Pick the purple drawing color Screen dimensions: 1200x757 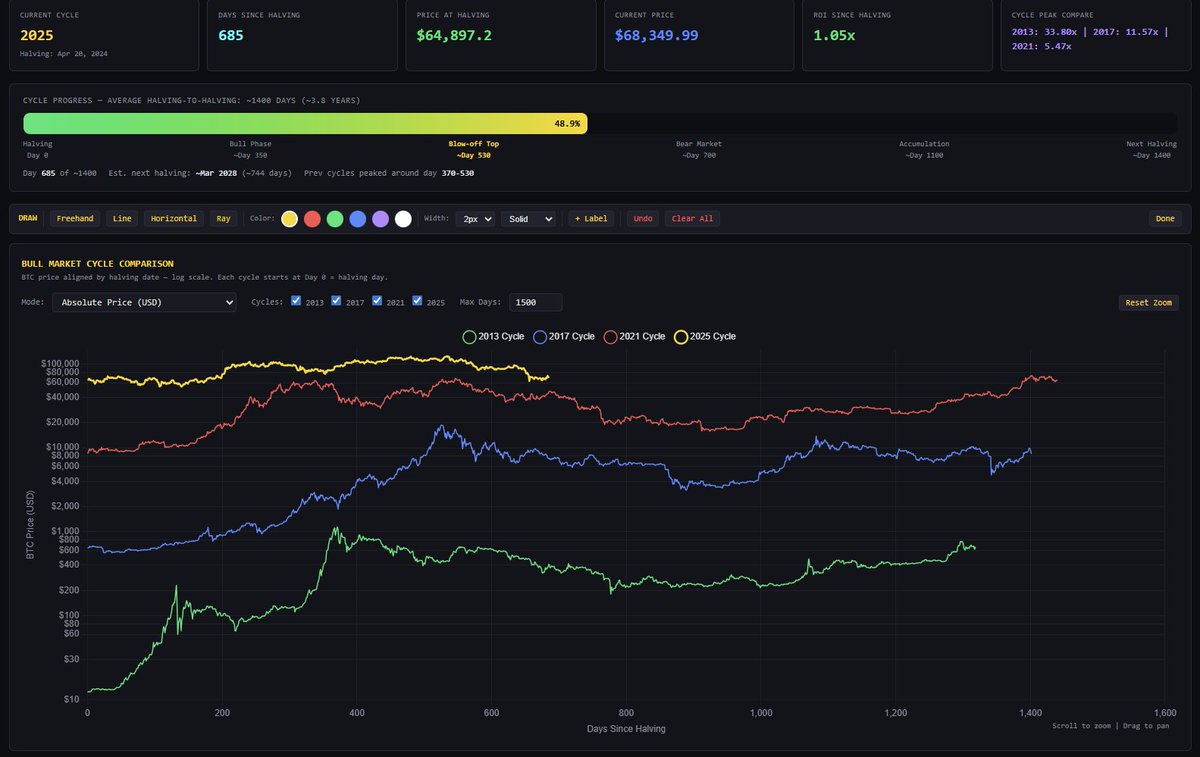(x=380, y=218)
